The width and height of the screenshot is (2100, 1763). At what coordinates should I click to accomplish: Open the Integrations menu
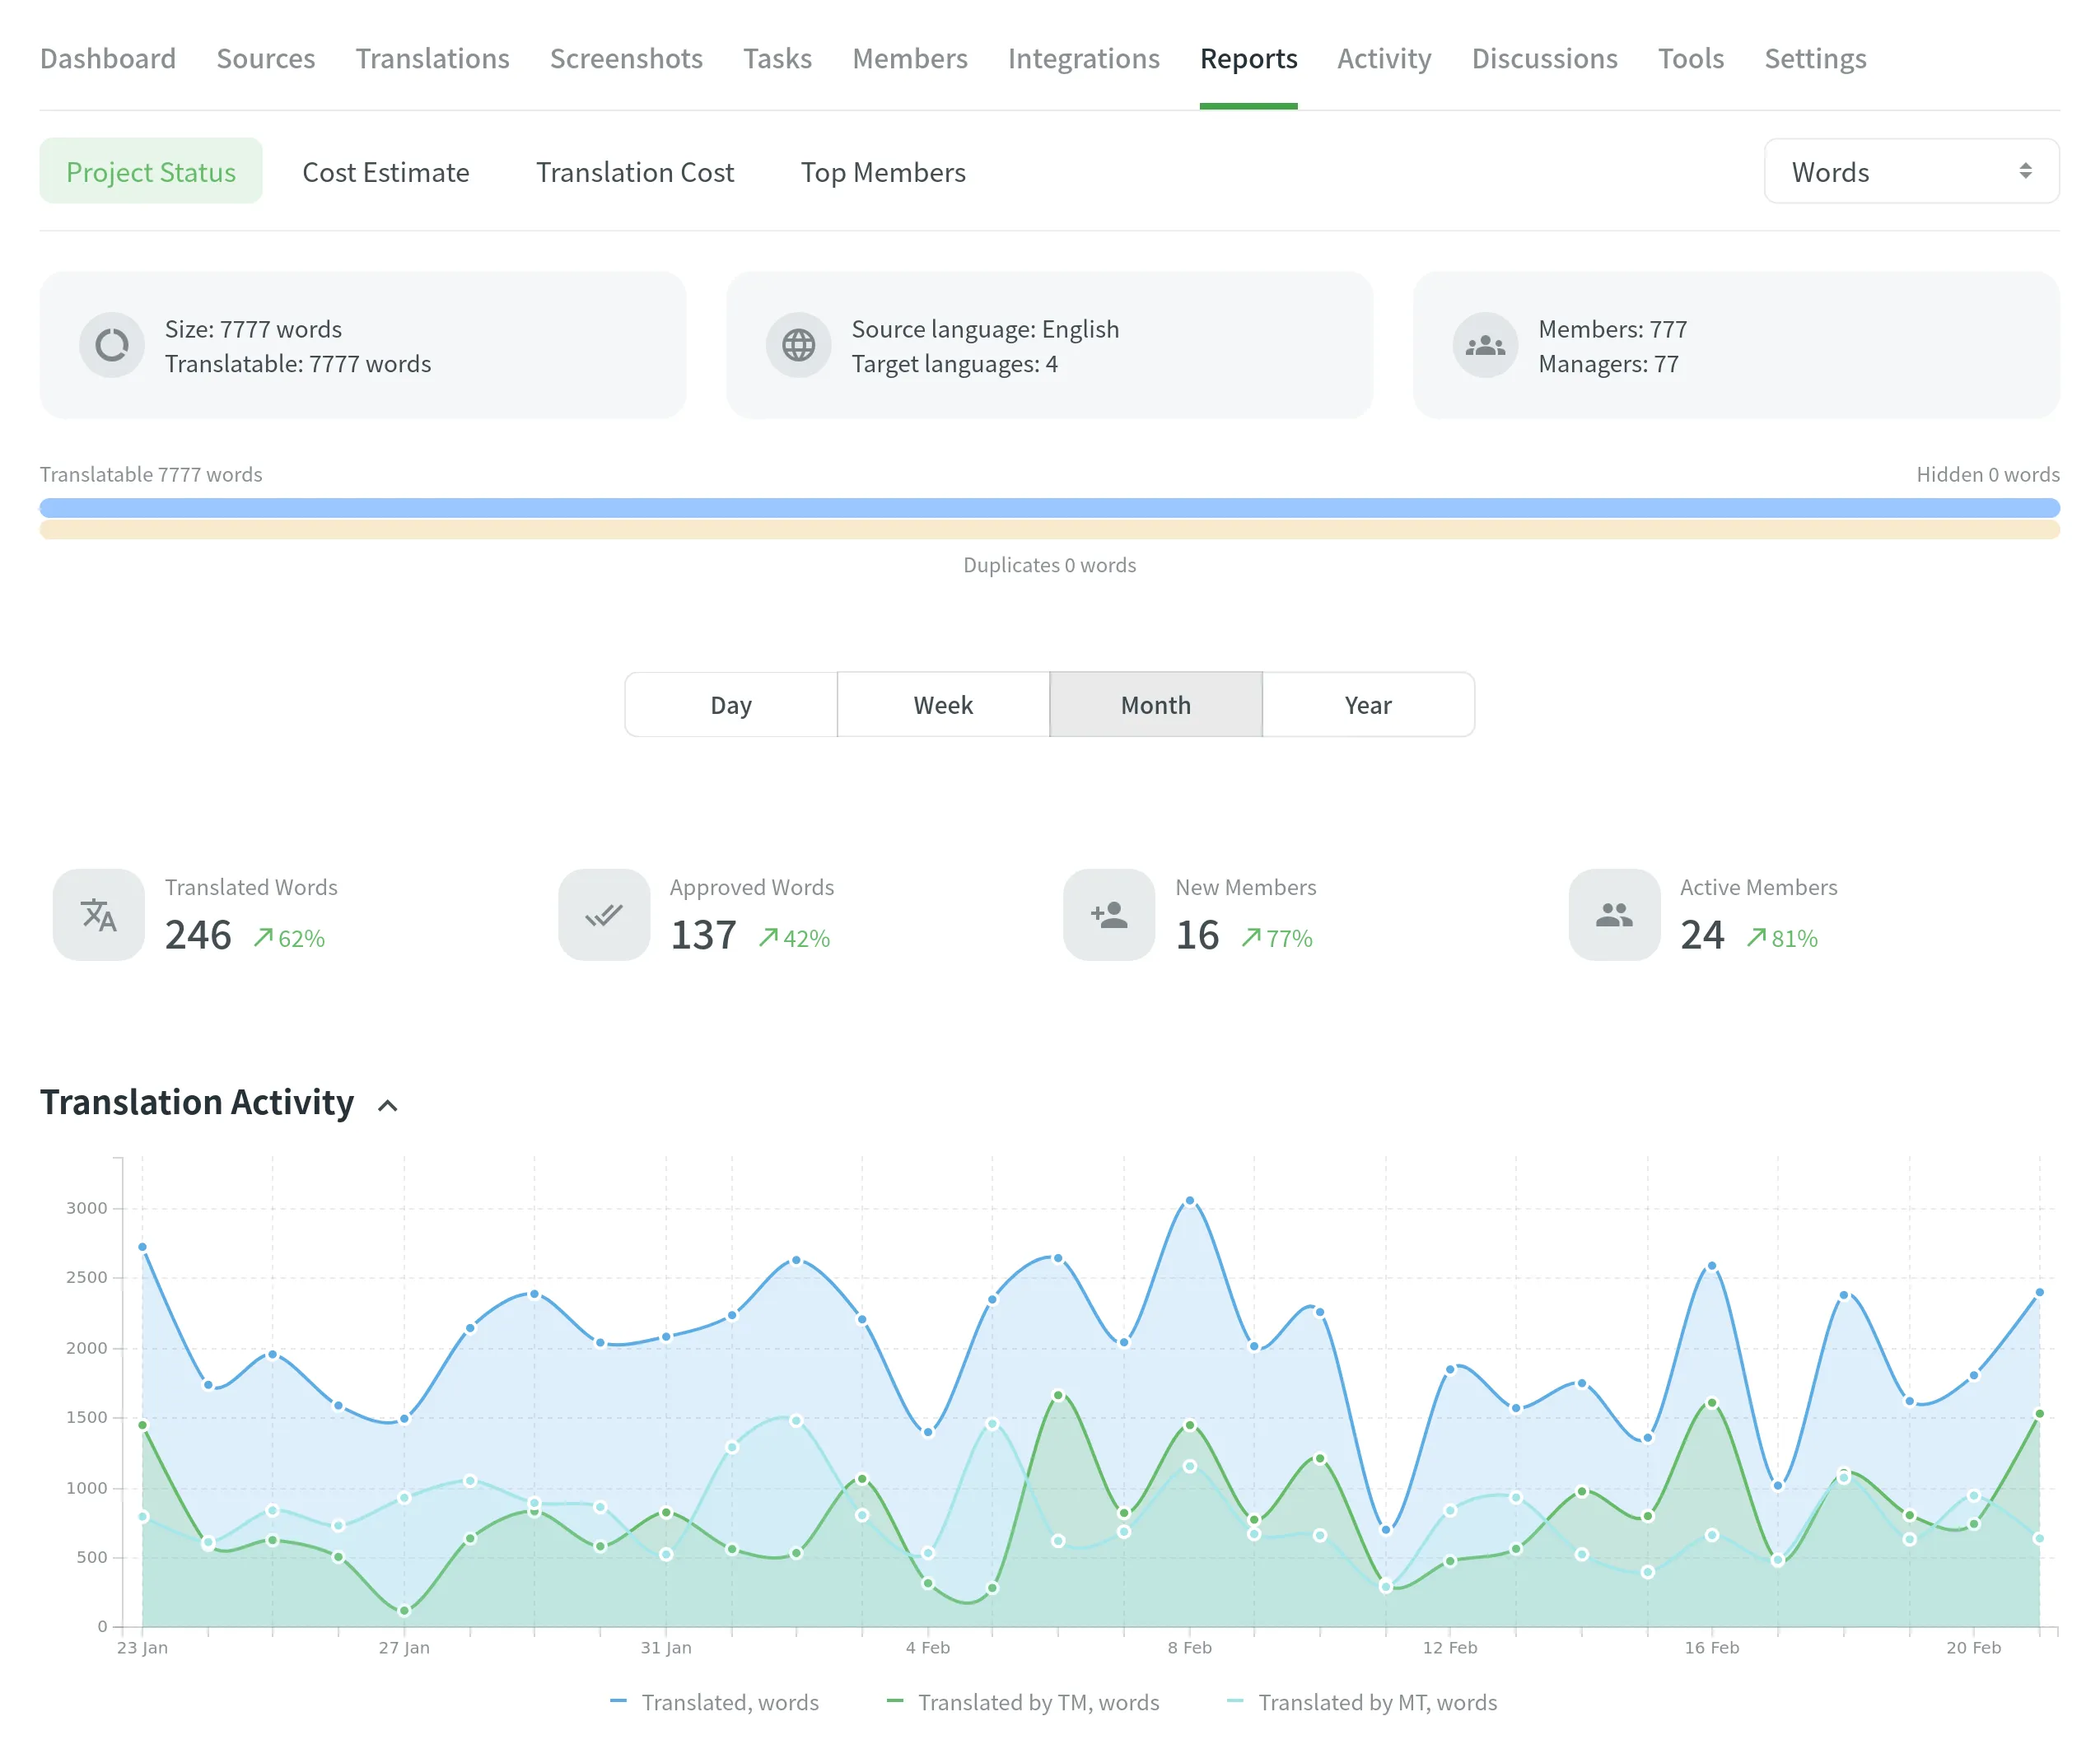tap(1082, 58)
